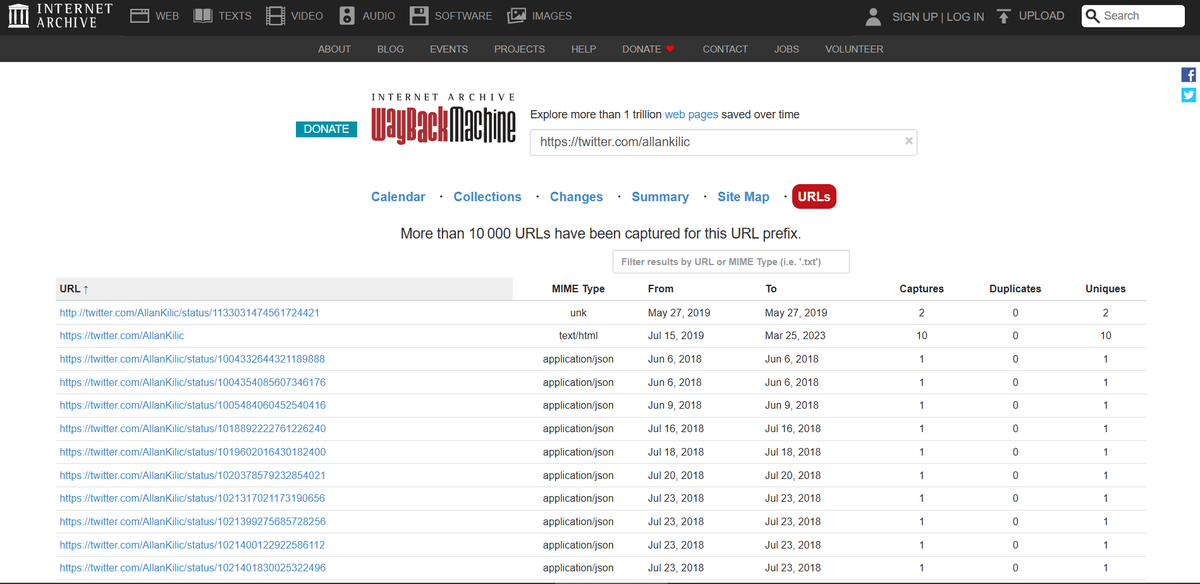Sort by the Duplicates column header

1015,289
